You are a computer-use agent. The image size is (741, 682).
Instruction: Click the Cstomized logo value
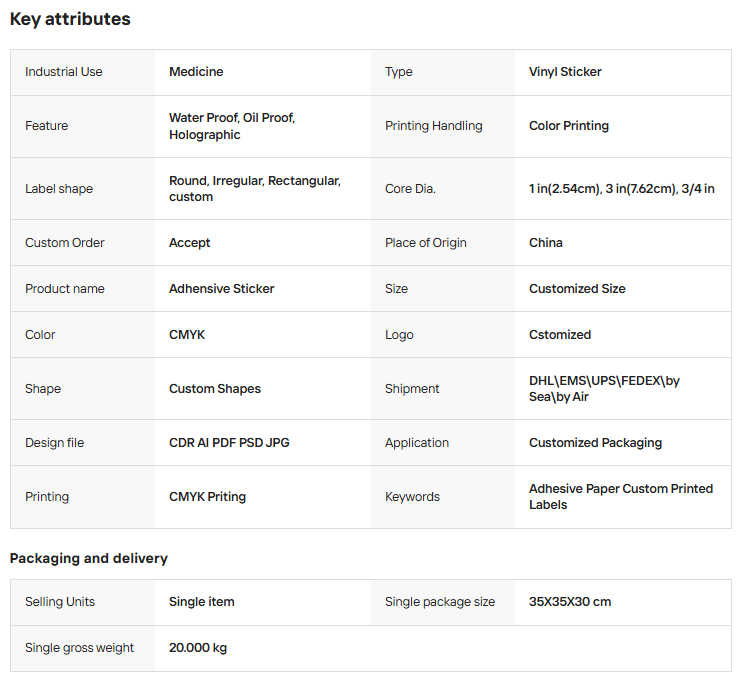tap(560, 335)
